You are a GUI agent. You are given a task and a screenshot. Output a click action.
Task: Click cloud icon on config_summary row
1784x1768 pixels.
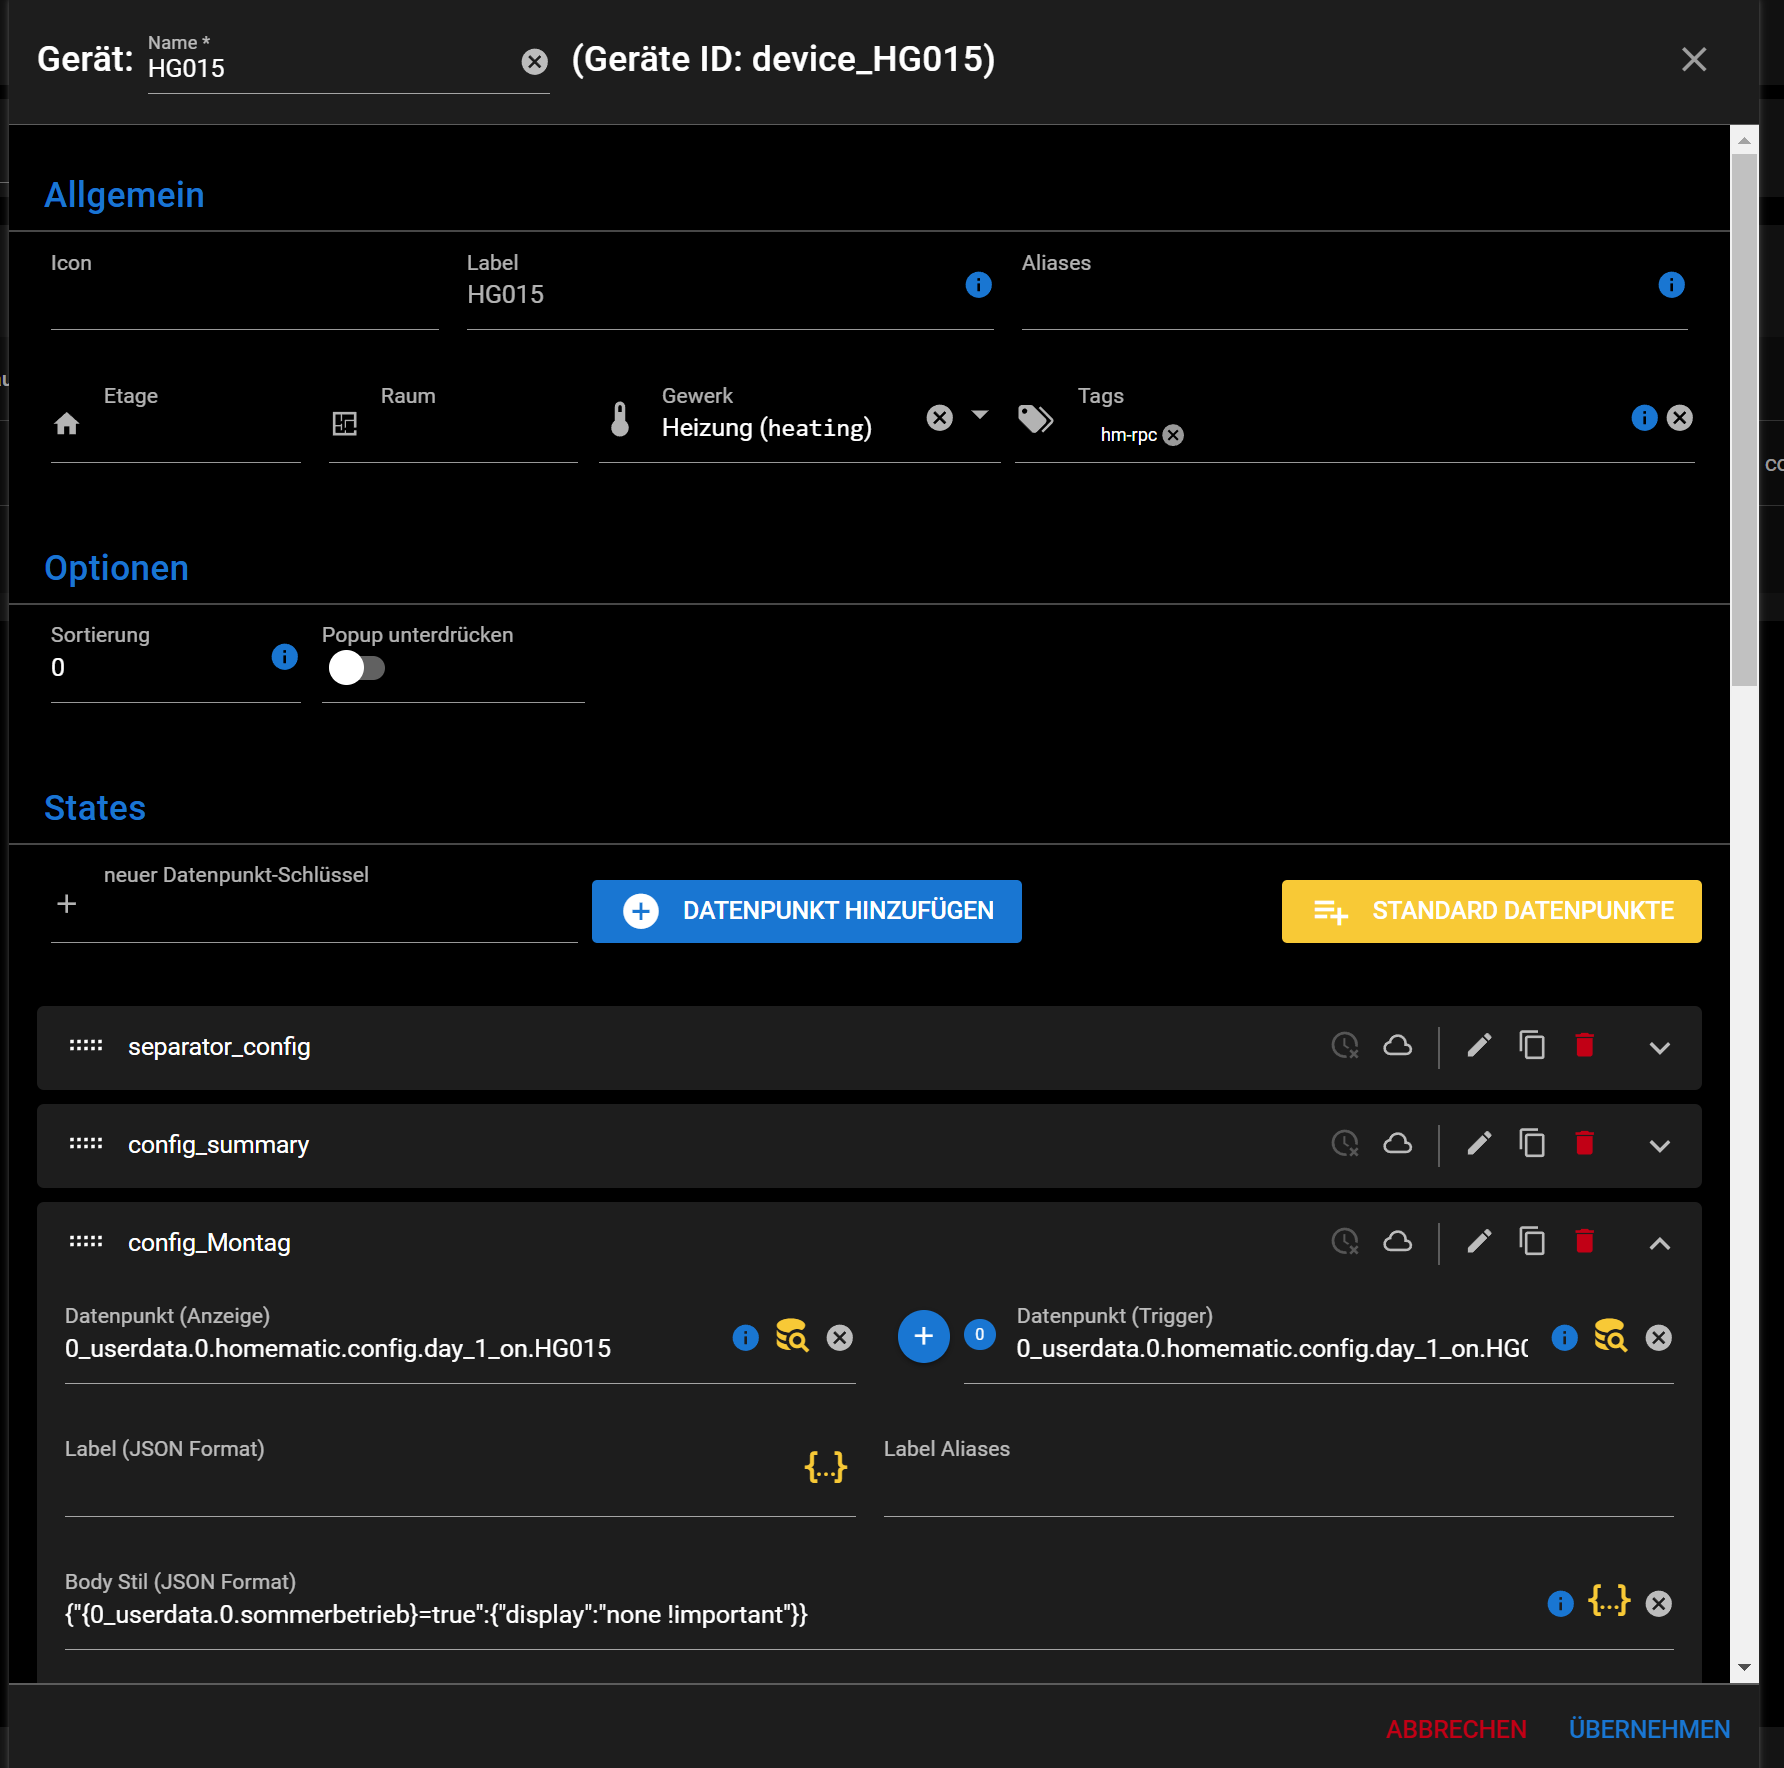point(1398,1144)
